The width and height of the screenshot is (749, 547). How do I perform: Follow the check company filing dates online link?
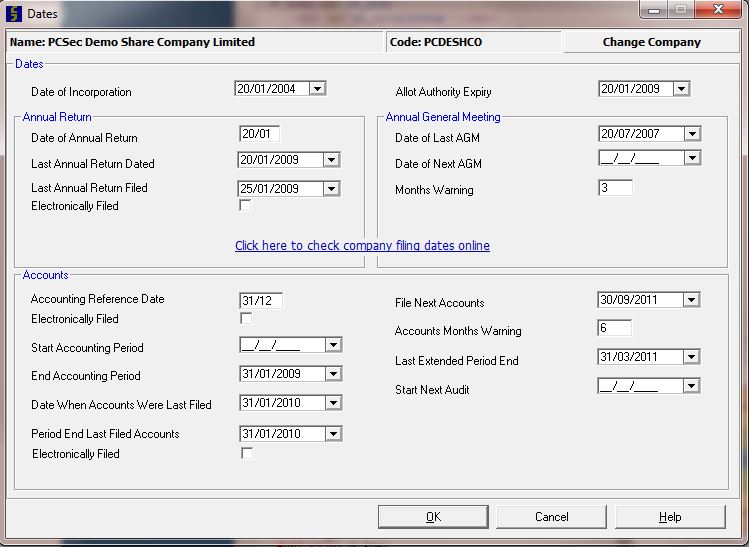point(362,246)
